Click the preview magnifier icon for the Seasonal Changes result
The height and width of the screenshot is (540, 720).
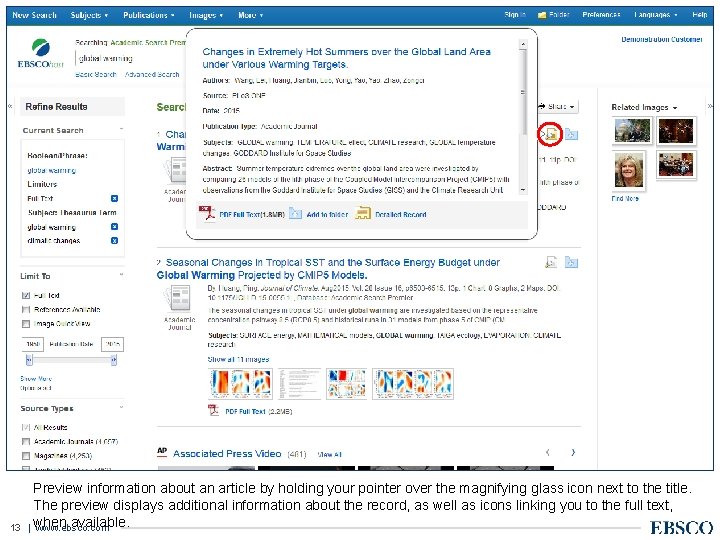pos(551,262)
